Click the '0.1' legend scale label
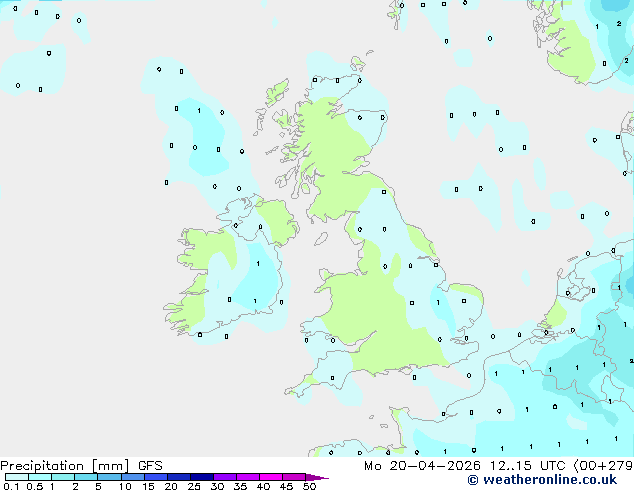Screen dimensions: 634x490 click(11, 486)
